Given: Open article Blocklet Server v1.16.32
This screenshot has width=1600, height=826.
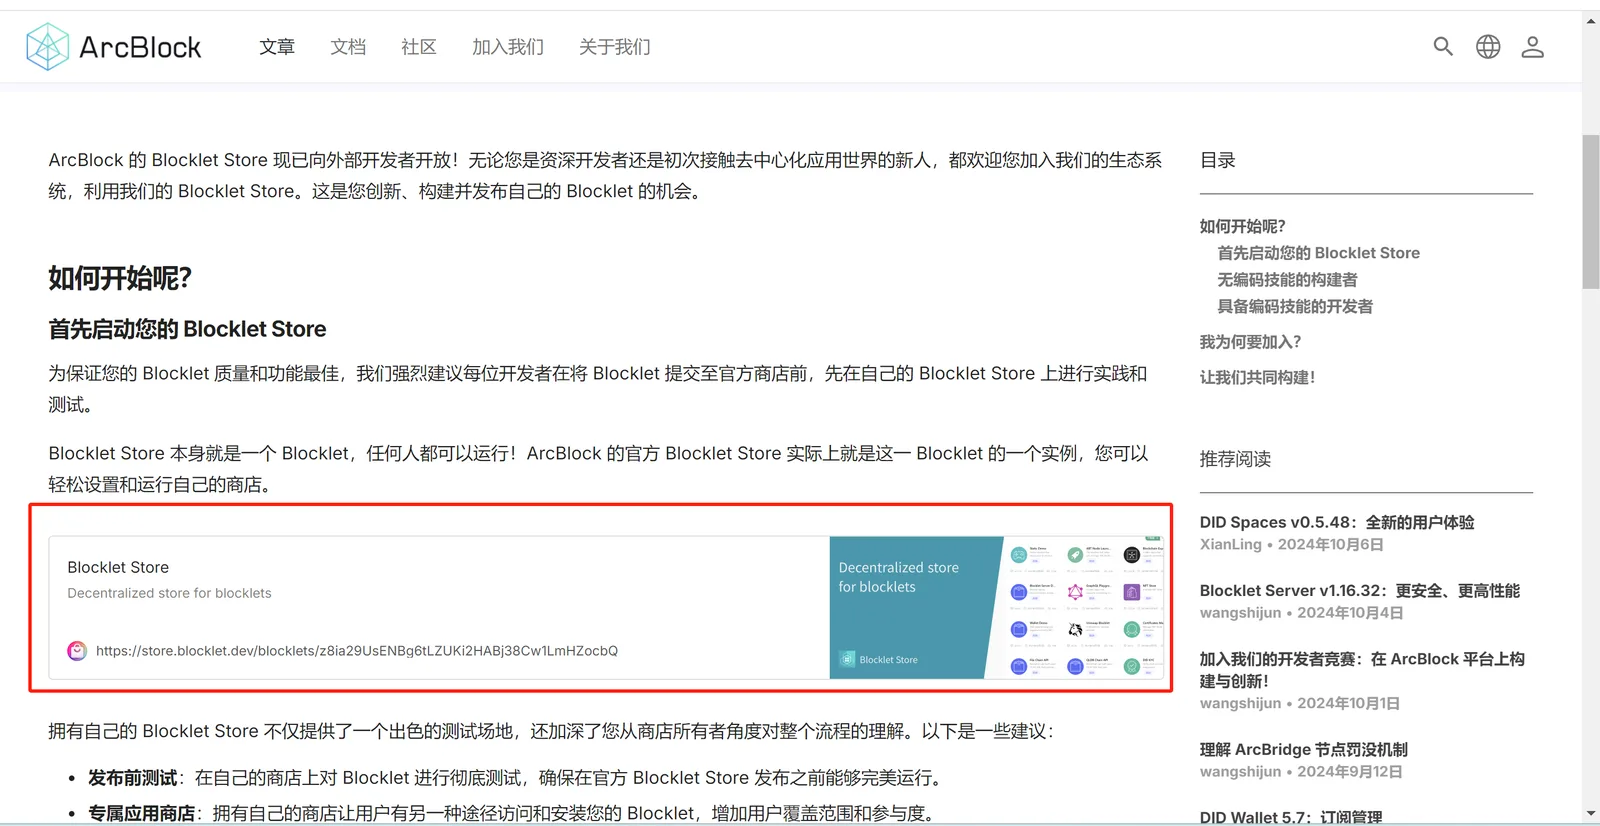Looking at the screenshot, I should tap(1360, 591).
